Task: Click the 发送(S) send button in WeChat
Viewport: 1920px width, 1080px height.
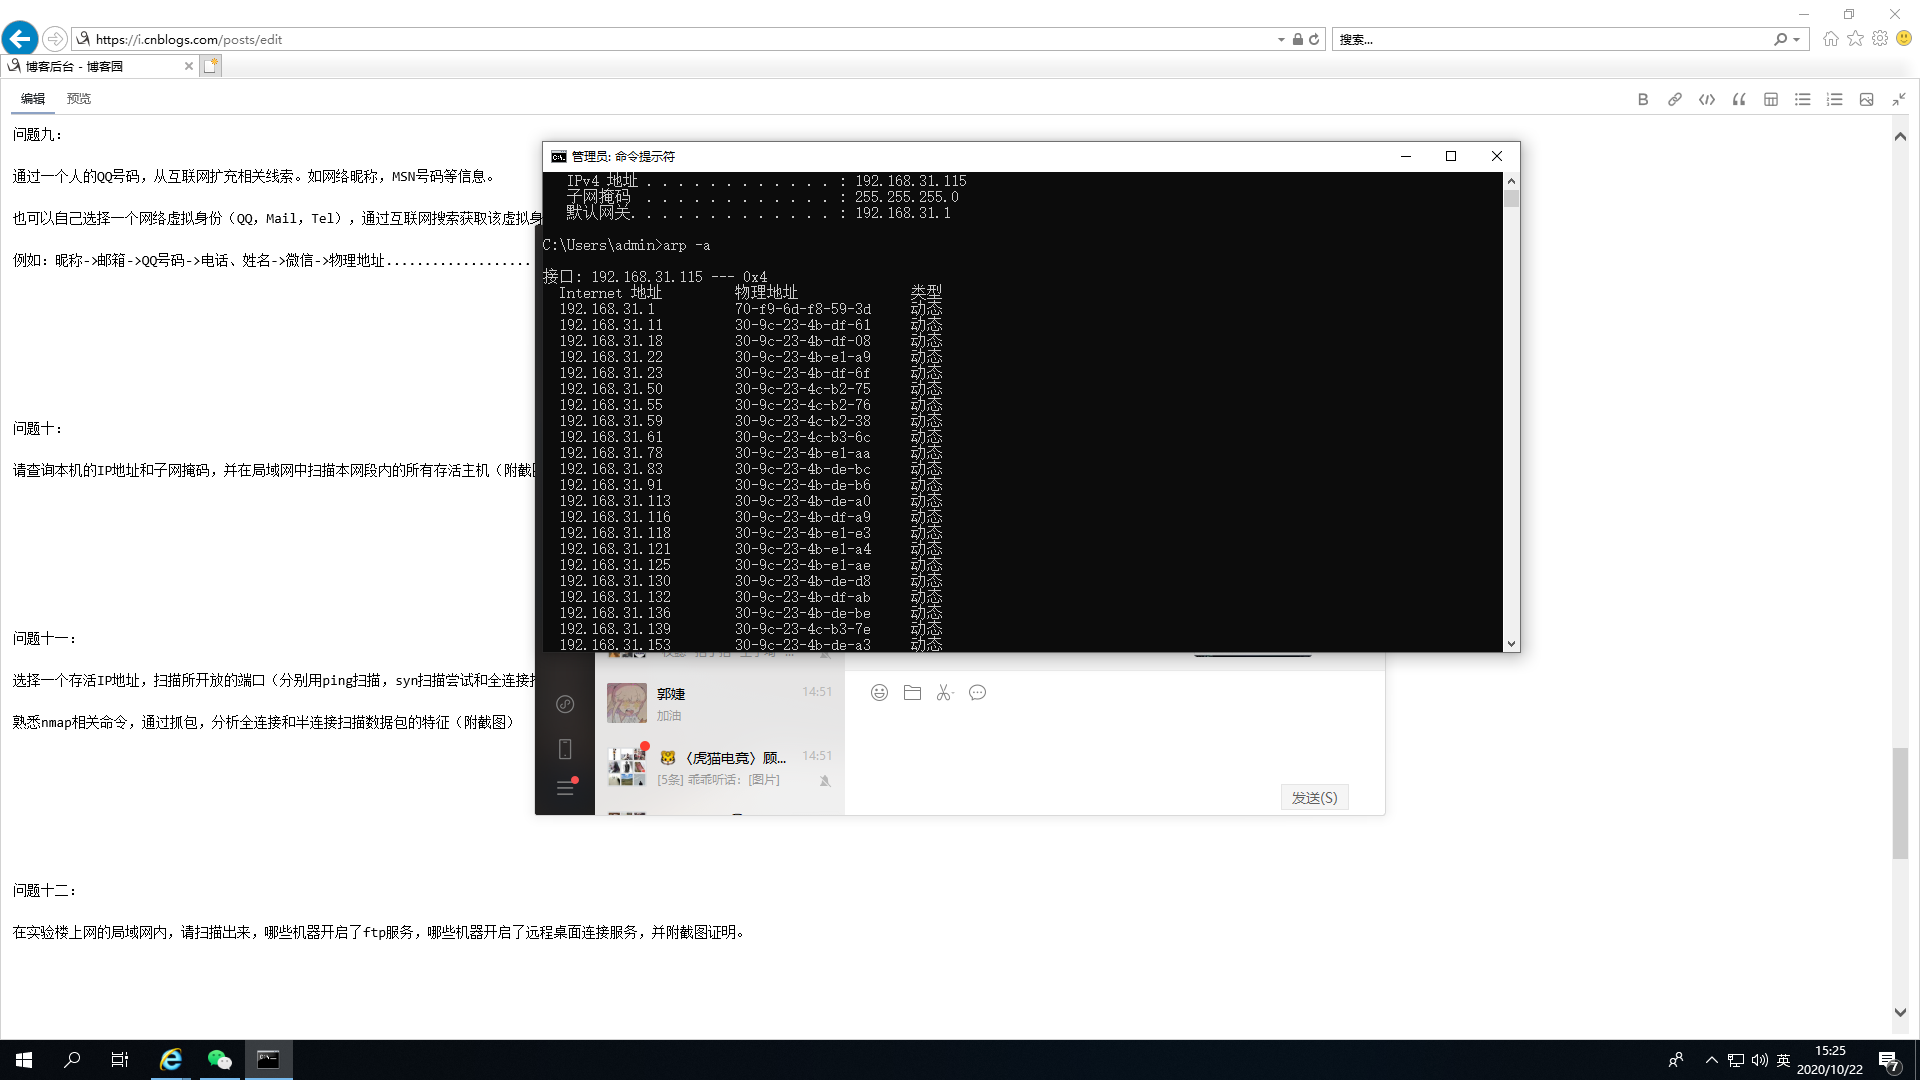Action: (1314, 798)
